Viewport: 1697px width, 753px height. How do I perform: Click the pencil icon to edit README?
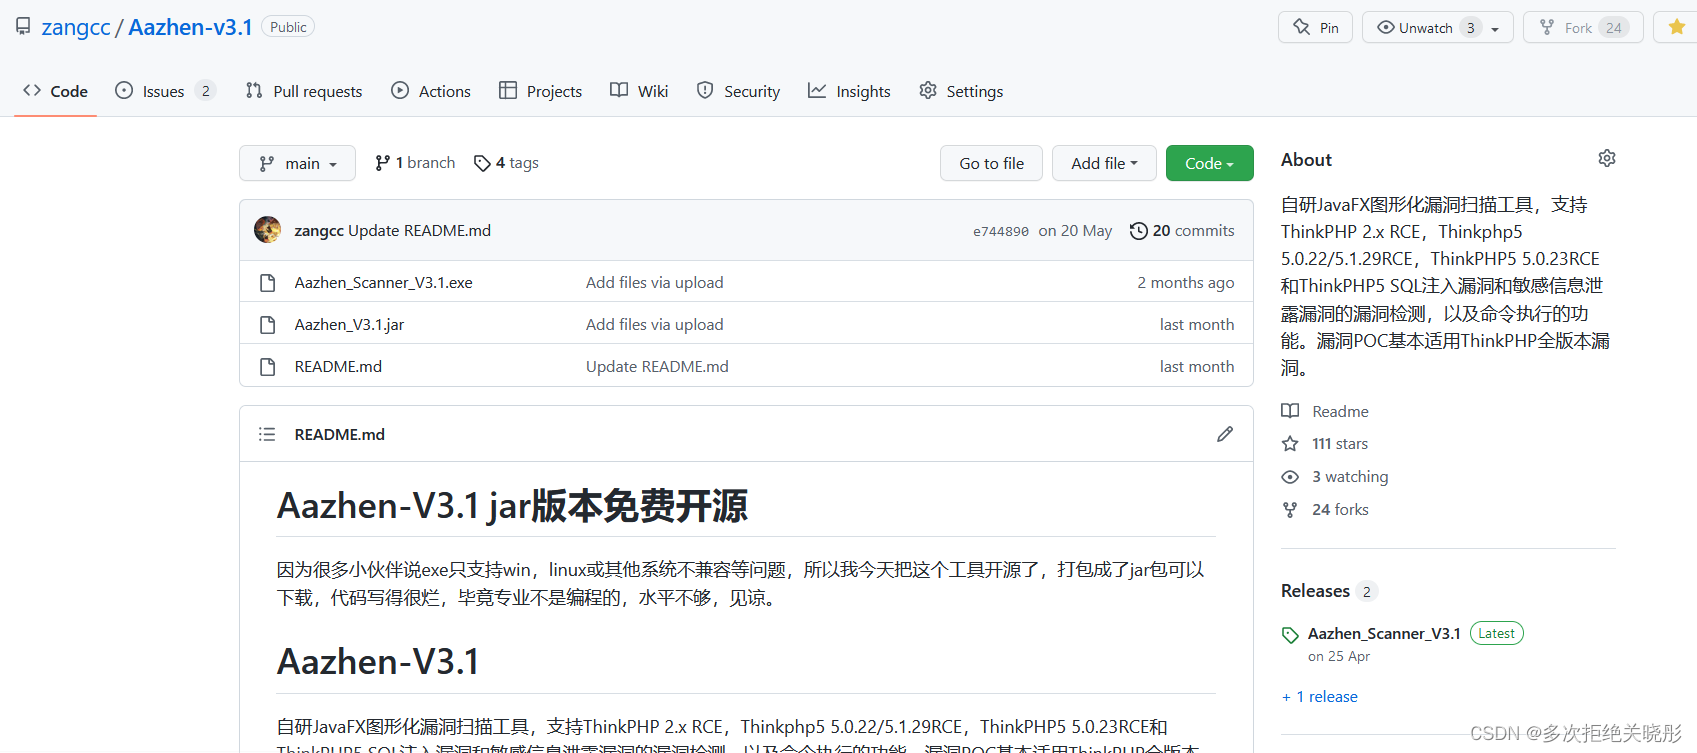(1225, 434)
